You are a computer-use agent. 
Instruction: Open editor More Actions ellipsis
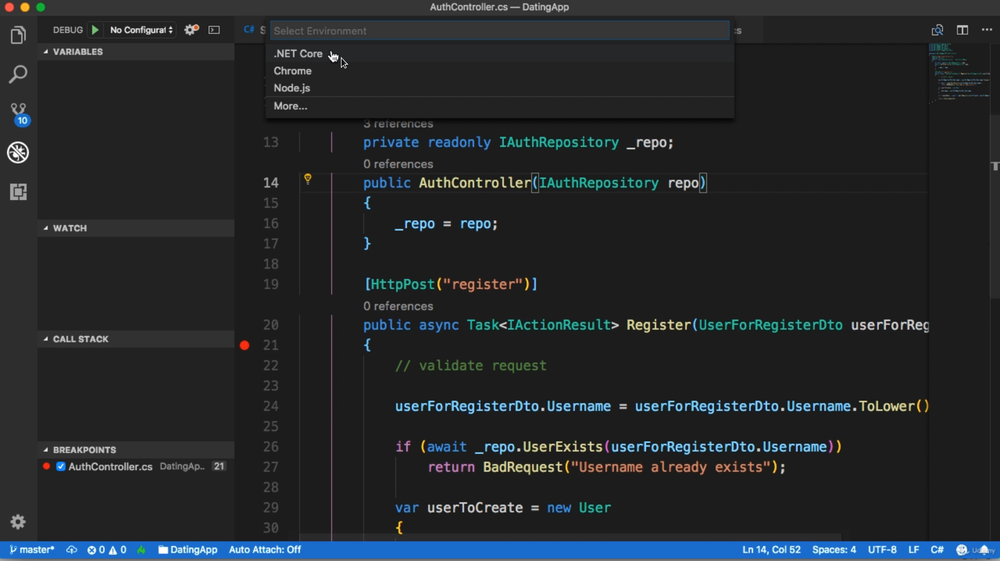987,30
